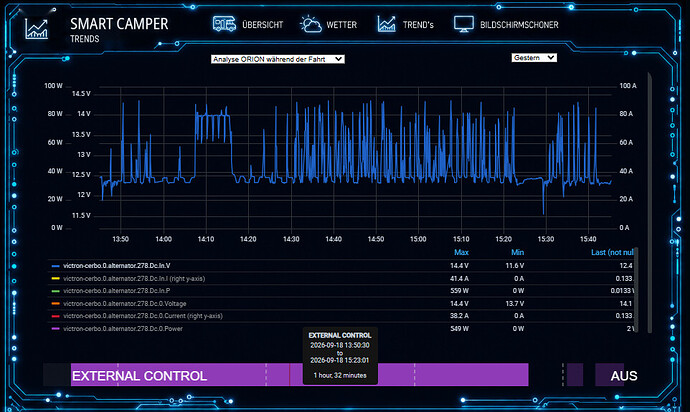Toggle the Dc.0.Current (right y-axis) series
Image resolution: width=690 pixels, height=412 pixels.
(143, 316)
